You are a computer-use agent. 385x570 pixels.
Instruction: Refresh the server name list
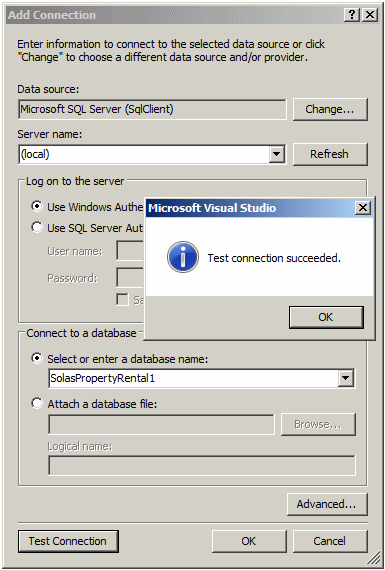tap(330, 154)
